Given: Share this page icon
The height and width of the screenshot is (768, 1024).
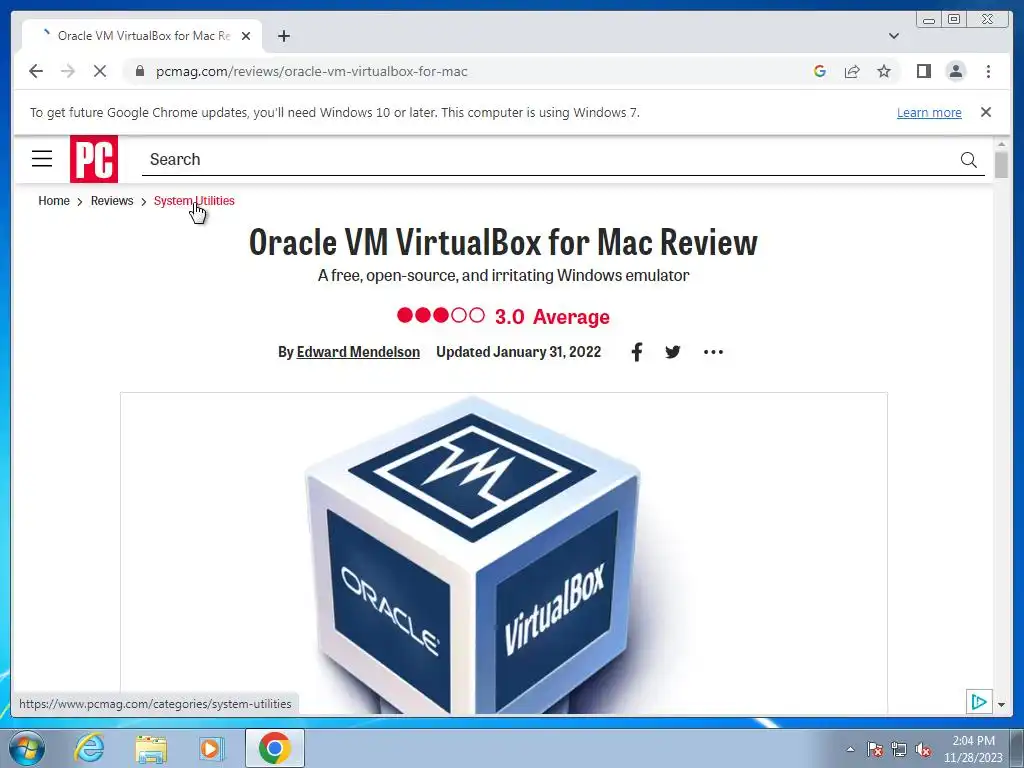Looking at the screenshot, I should point(852,71).
